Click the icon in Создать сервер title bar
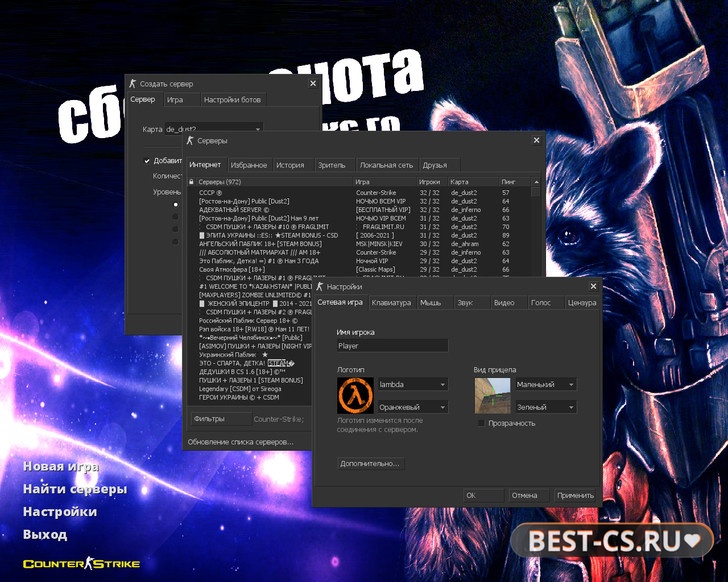 (133, 84)
